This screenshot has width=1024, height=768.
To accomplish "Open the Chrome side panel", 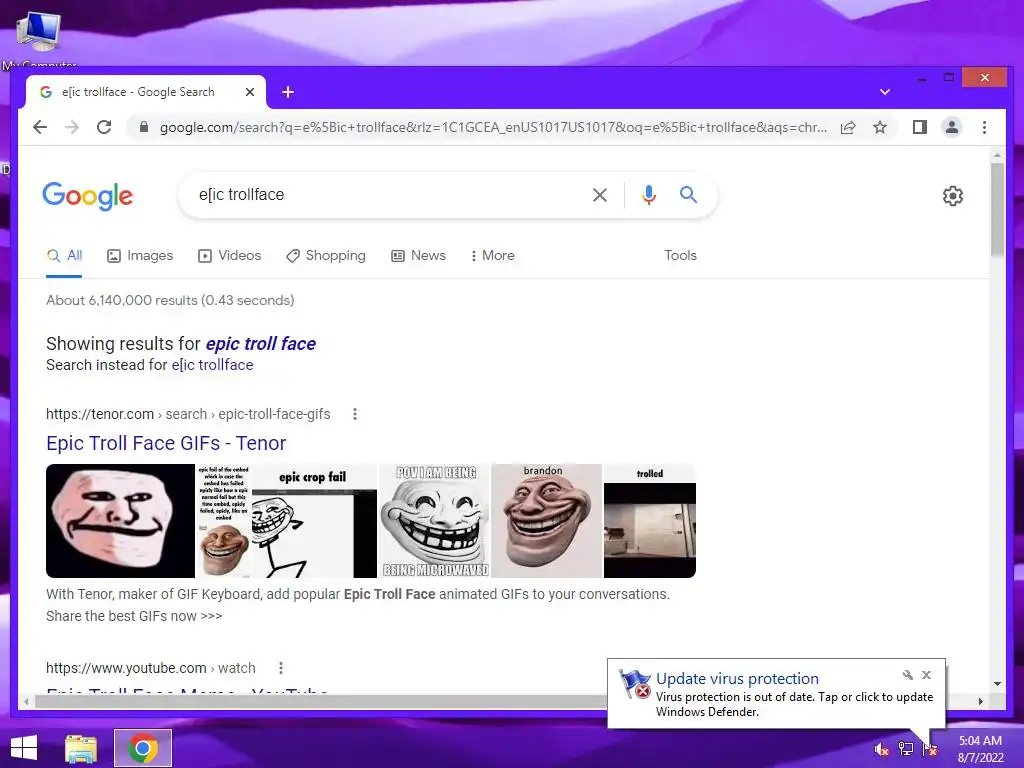I will point(920,127).
